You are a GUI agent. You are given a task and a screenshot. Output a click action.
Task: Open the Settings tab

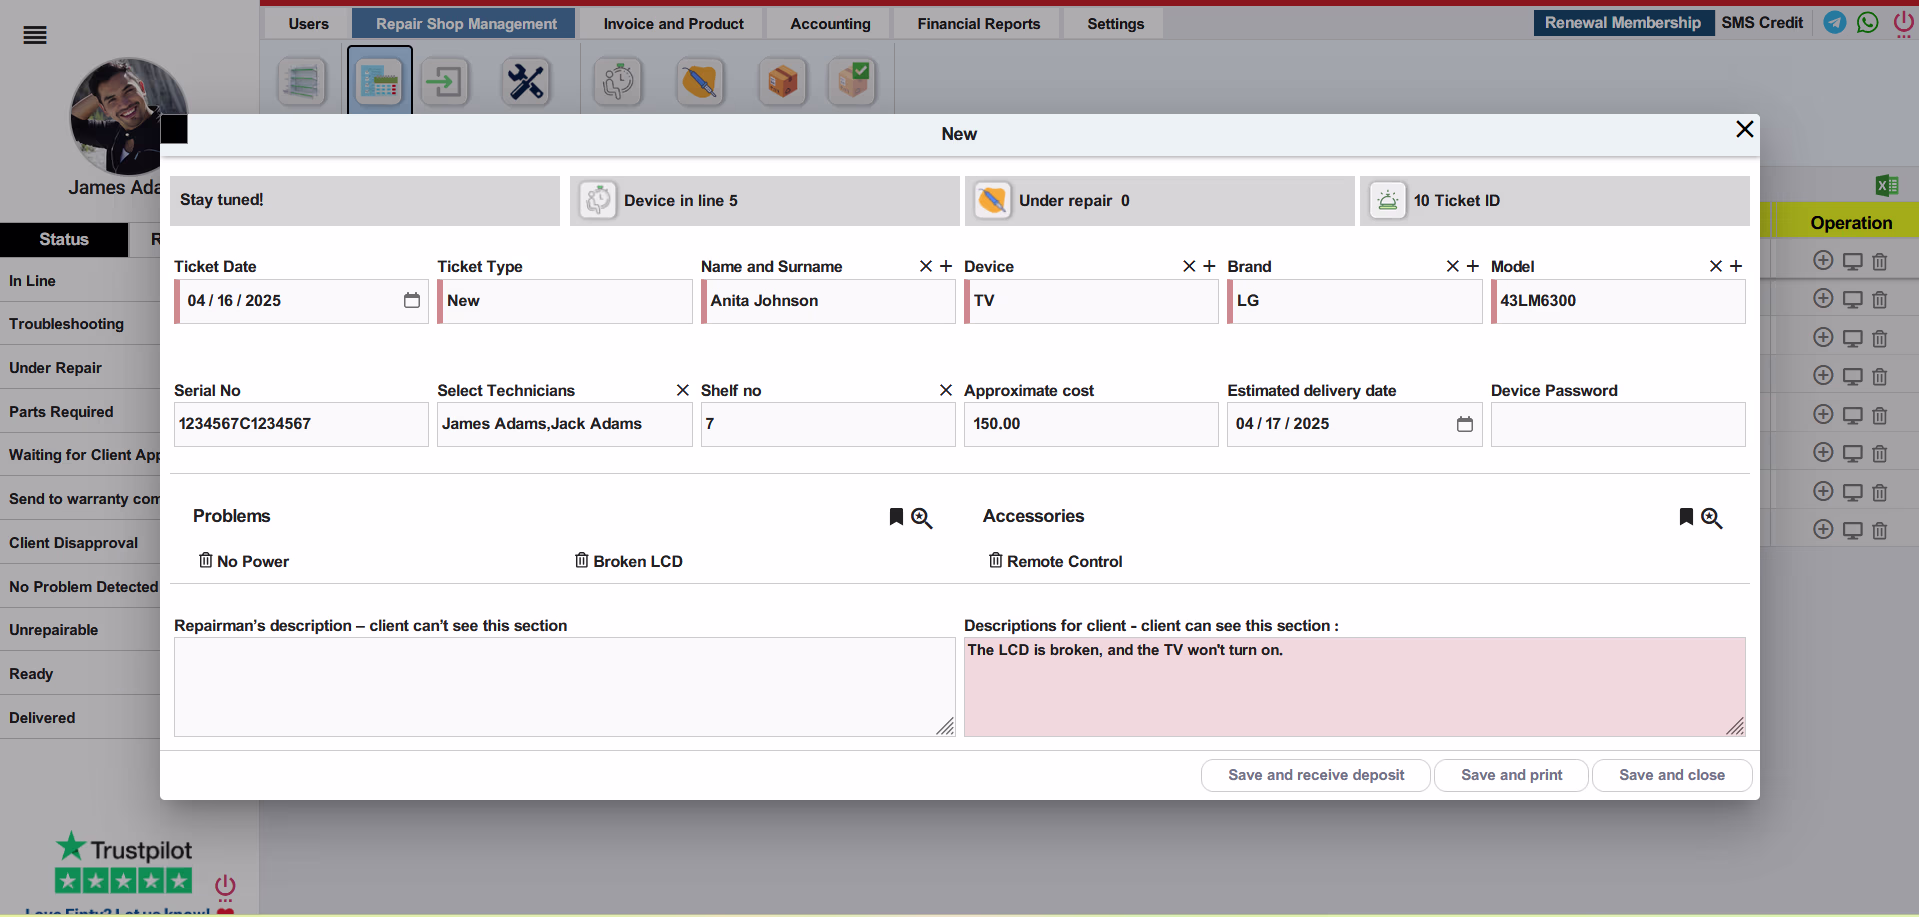point(1116,24)
